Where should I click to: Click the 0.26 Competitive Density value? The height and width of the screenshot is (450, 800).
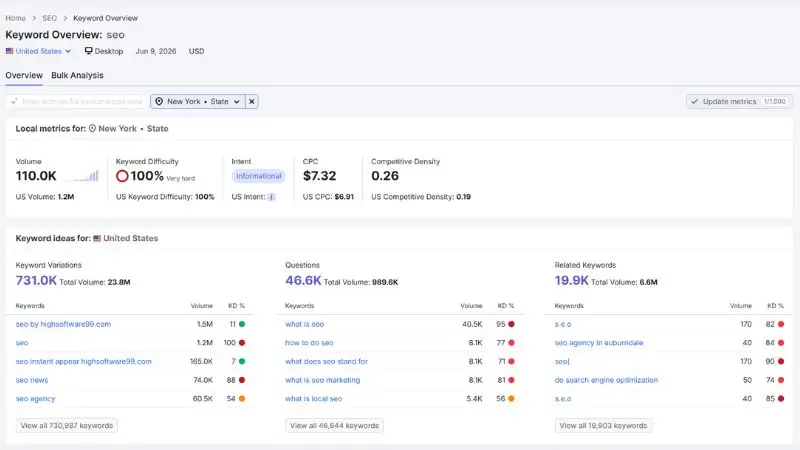click(385, 176)
